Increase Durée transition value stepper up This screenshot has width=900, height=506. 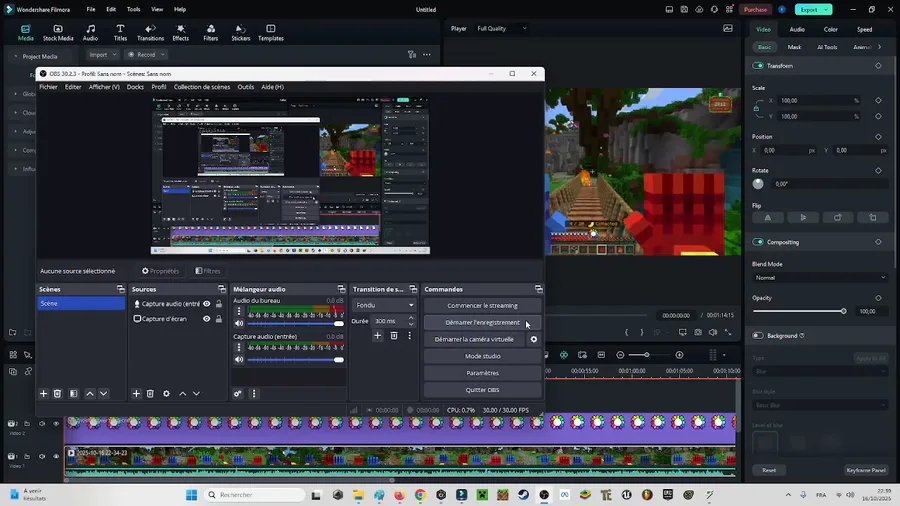point(411,318)
